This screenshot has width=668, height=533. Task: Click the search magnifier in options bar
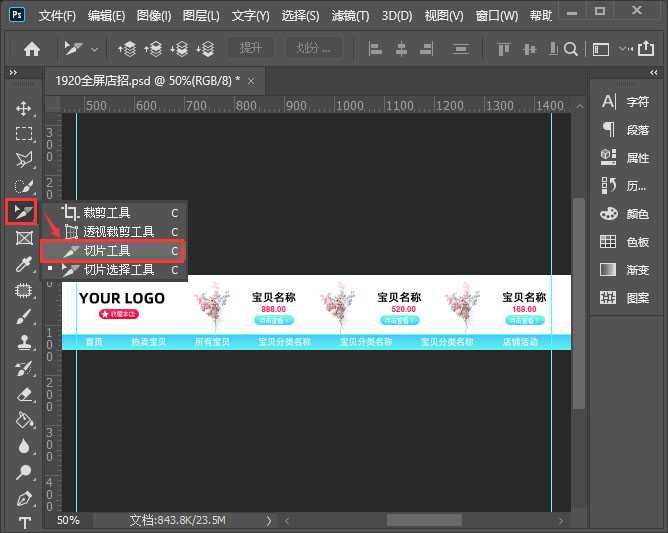(571, 48)
